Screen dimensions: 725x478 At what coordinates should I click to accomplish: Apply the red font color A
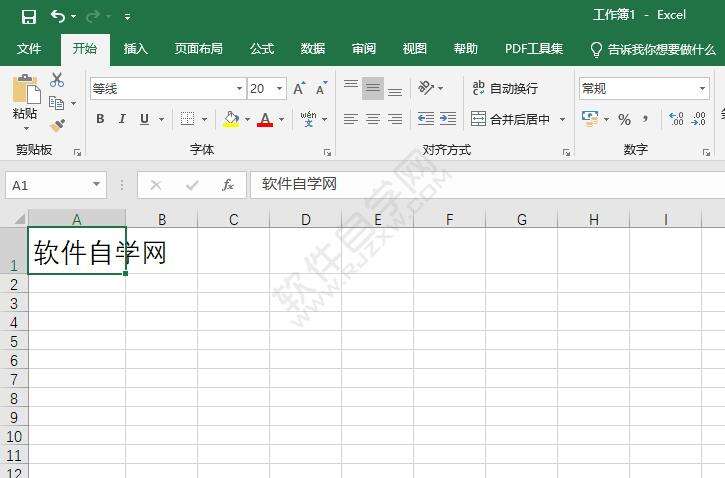[x=265, y=119]
